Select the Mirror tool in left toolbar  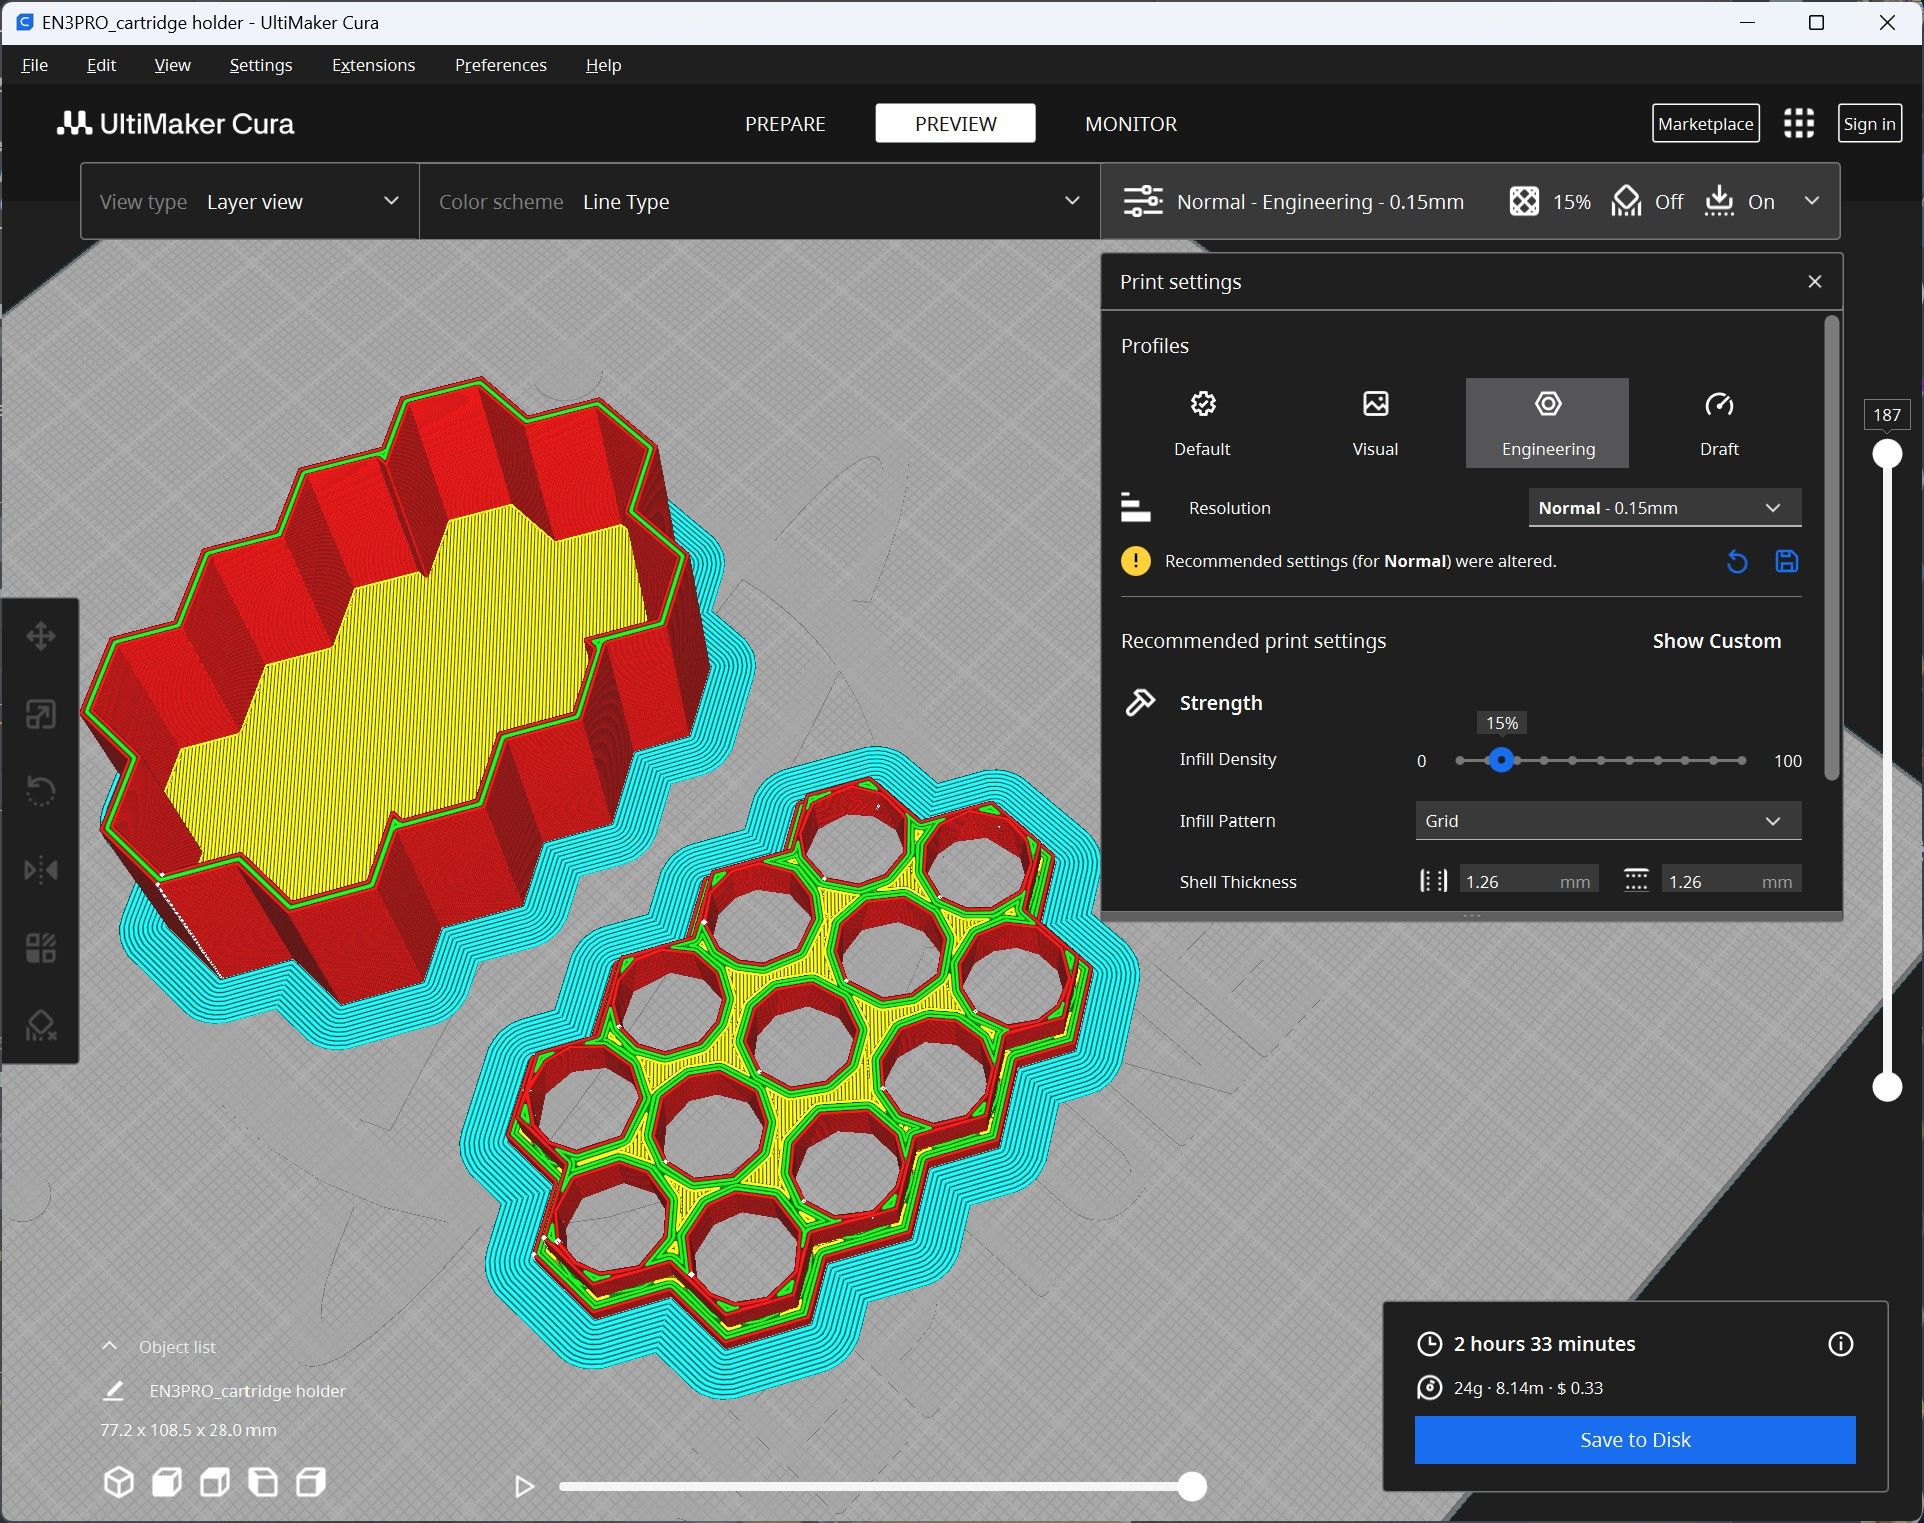point(41,869)
